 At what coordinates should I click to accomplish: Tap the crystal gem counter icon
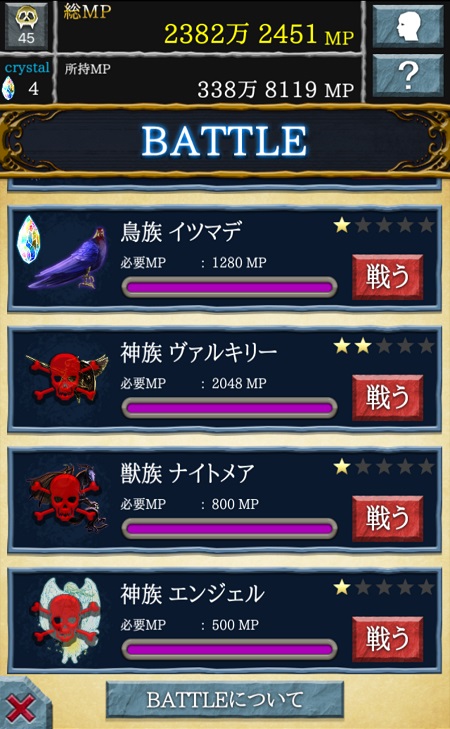[x=8, y=88]
